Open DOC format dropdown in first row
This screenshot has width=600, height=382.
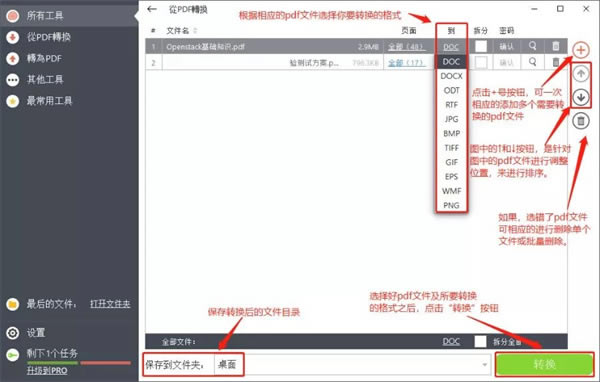click(451, 47)
